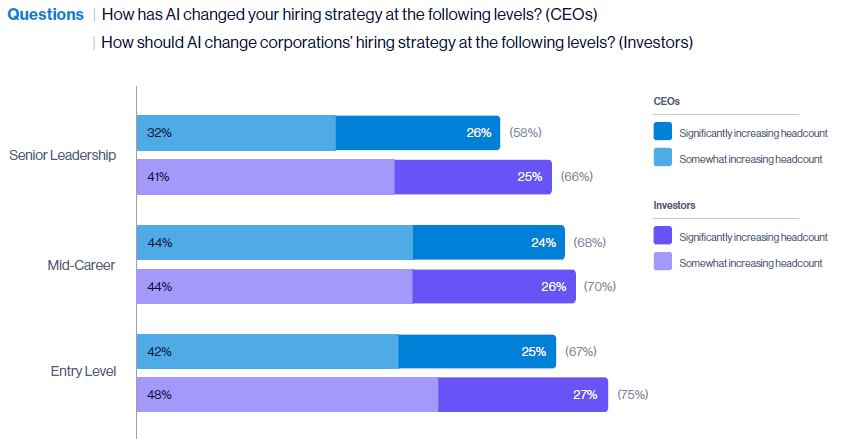Click the purple 26% Mid-Career Investors segment
This screenshot has height=439, width=853.
point(494,286)
